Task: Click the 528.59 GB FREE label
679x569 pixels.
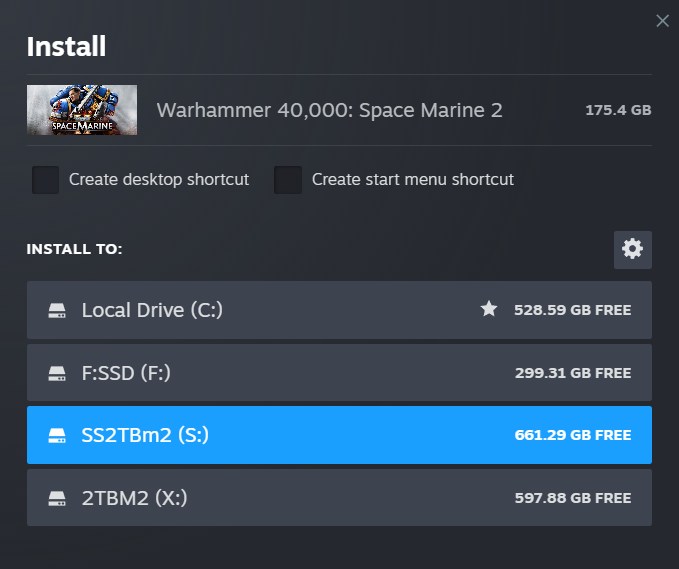Action: click(x=572, y=310)
